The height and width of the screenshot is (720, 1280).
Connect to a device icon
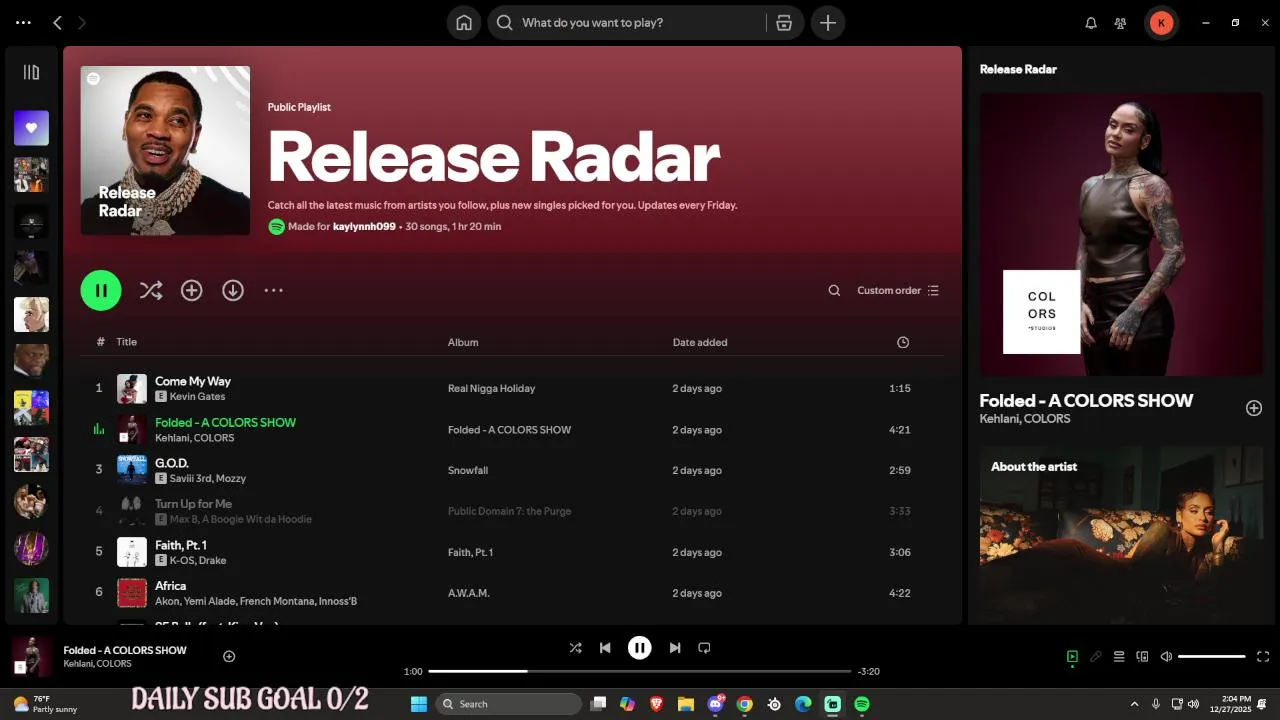click(1142, 657)
